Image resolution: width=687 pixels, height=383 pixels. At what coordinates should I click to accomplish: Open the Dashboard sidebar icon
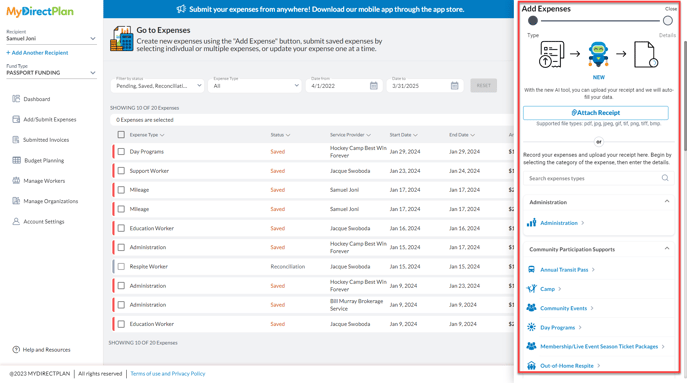[x=16, y=99]
